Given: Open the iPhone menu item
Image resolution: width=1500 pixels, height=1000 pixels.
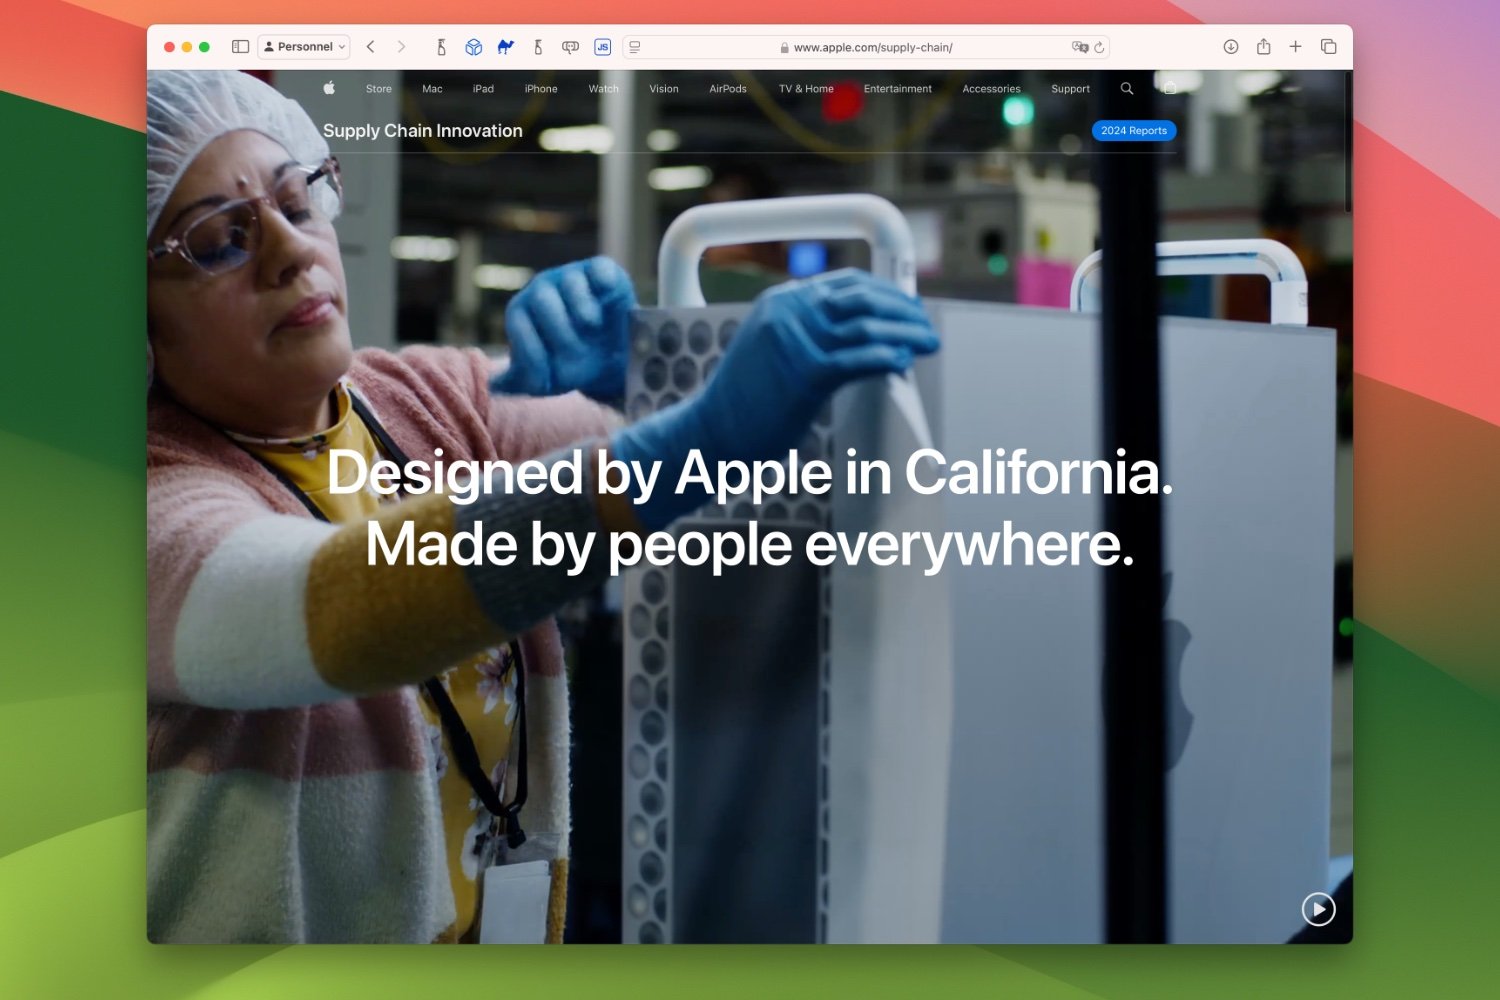Looking at the screenshot, I should (541, 89).
